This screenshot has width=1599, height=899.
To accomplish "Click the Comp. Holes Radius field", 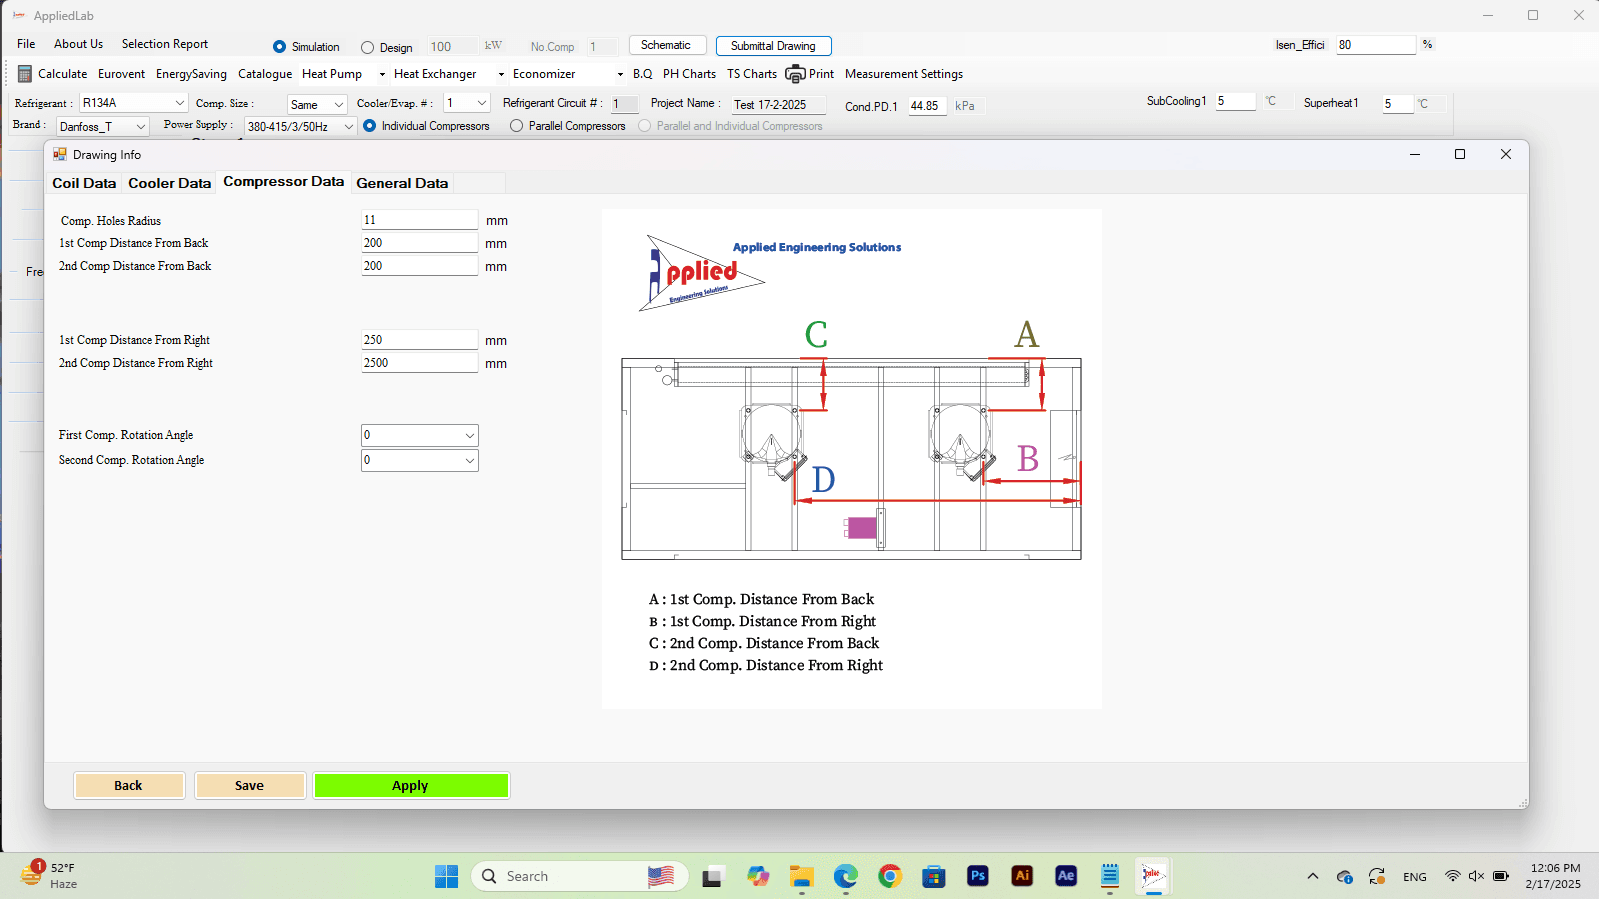I will [x=420, y=220].
